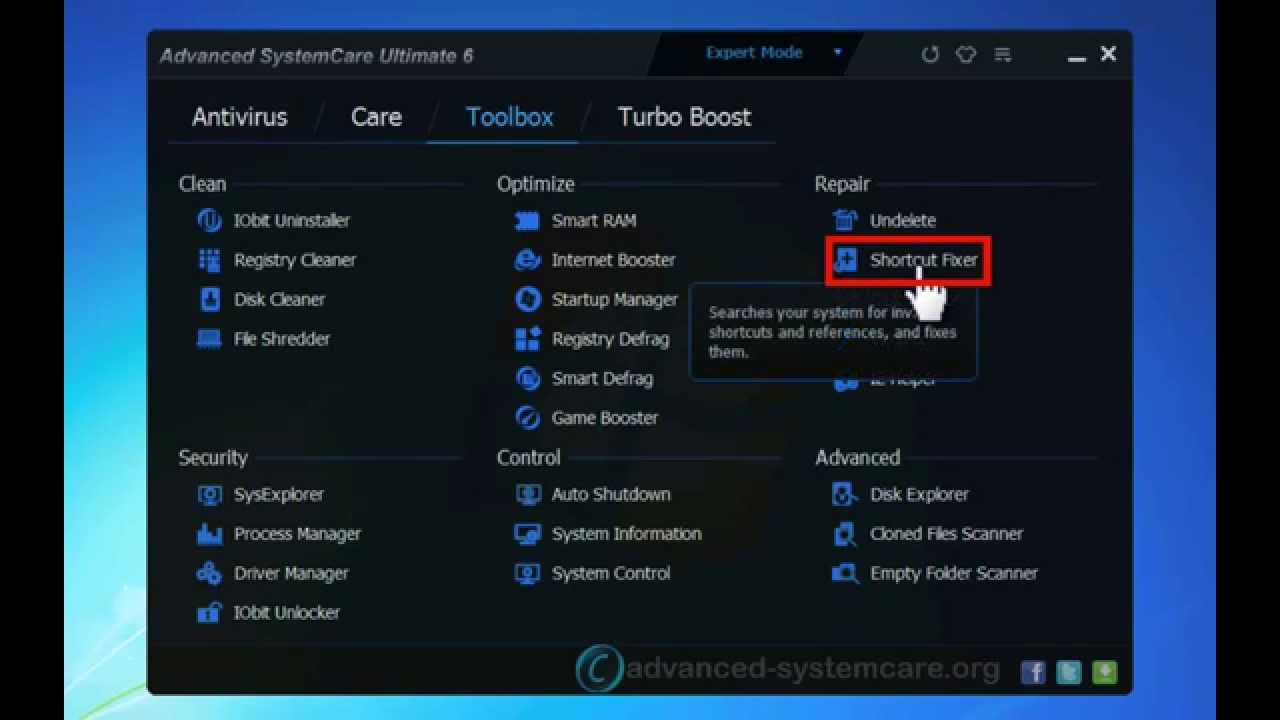Open the Auto Shutdown control
Viewport: 1280px width, 720px height.
coord(592,494)
